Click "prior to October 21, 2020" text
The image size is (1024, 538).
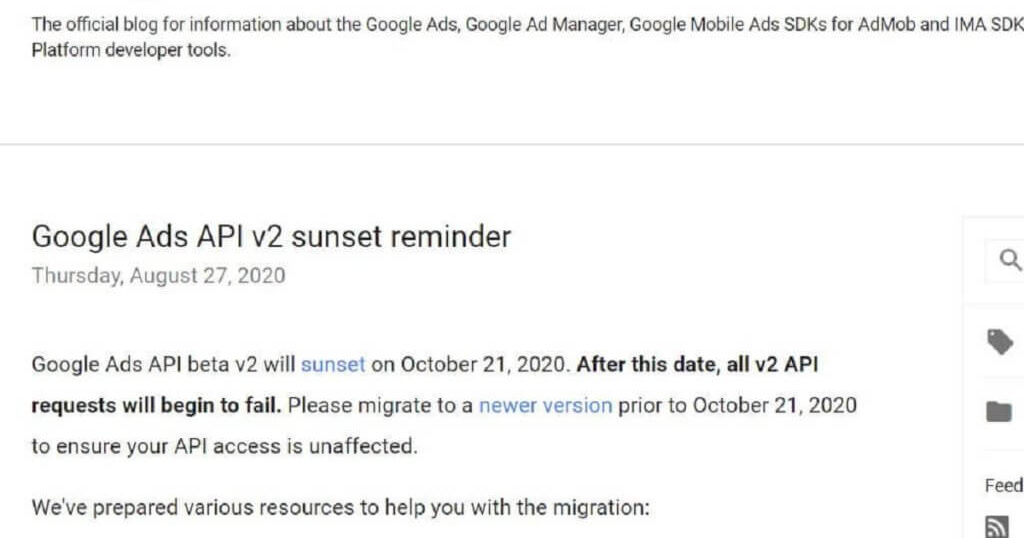[737, 405]
